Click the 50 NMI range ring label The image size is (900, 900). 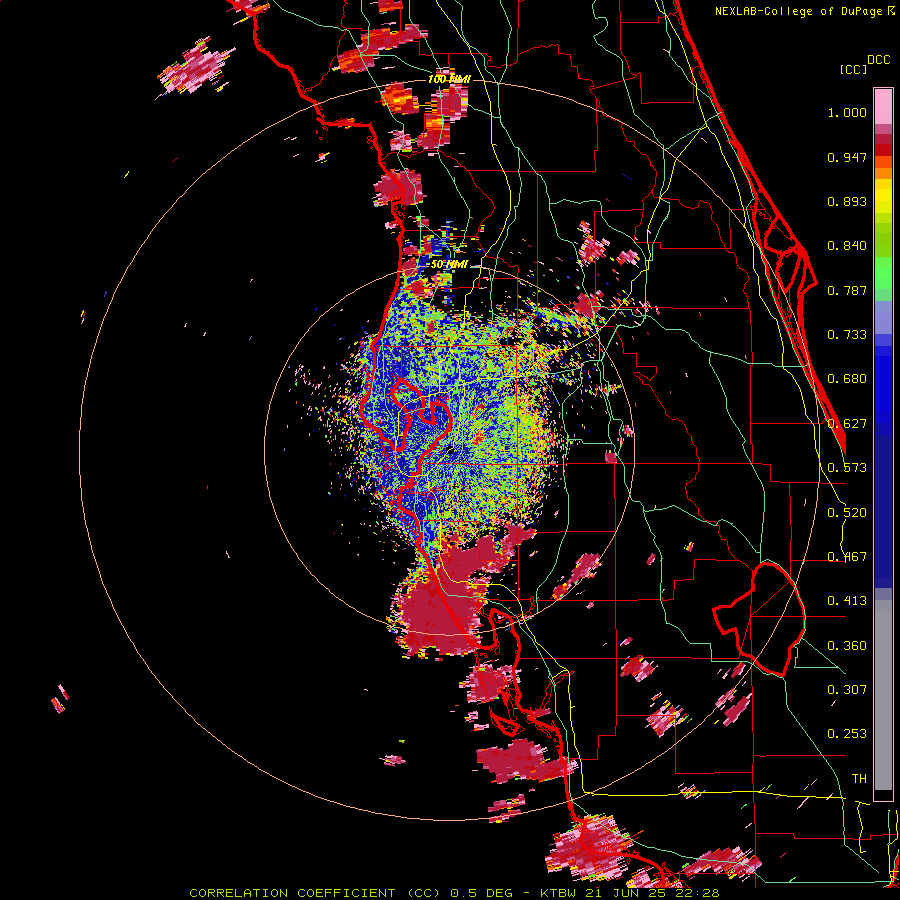(x=449, y=265)
